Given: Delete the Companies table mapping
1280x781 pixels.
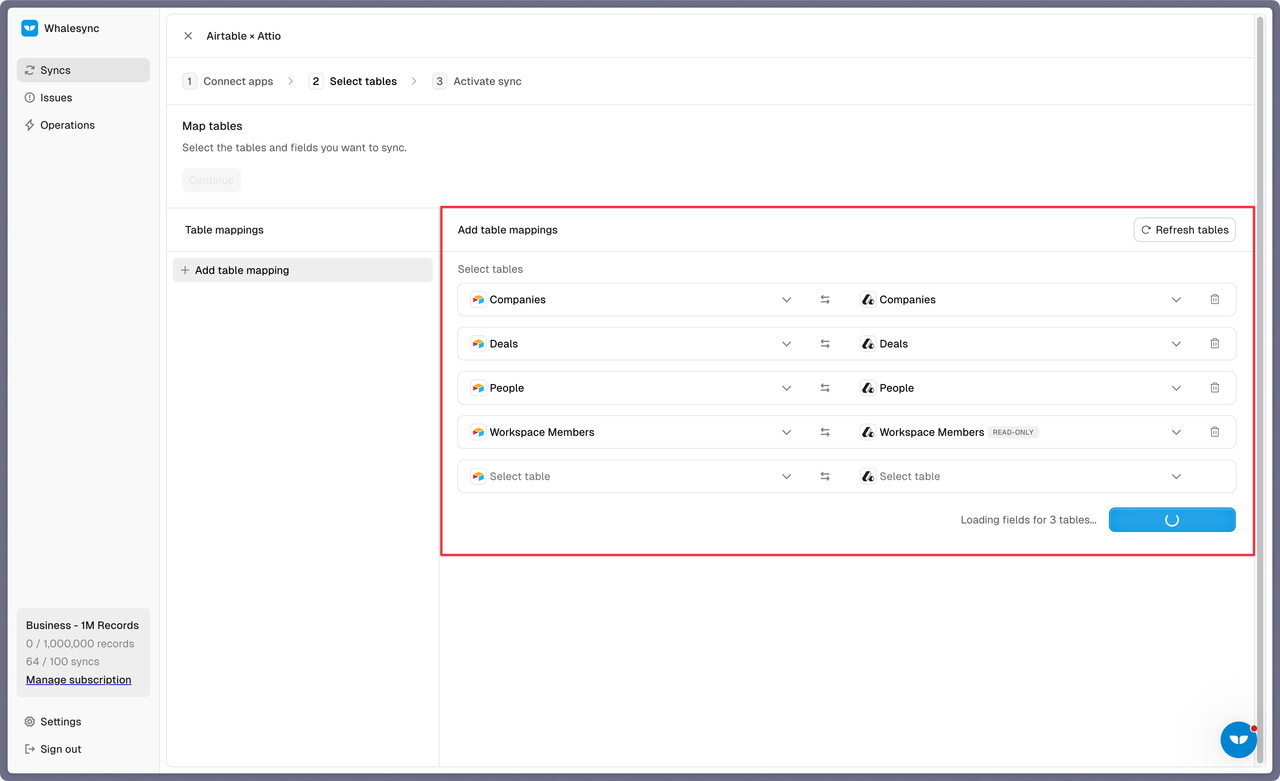Looking at the screenshot, I should (1215, 300).
